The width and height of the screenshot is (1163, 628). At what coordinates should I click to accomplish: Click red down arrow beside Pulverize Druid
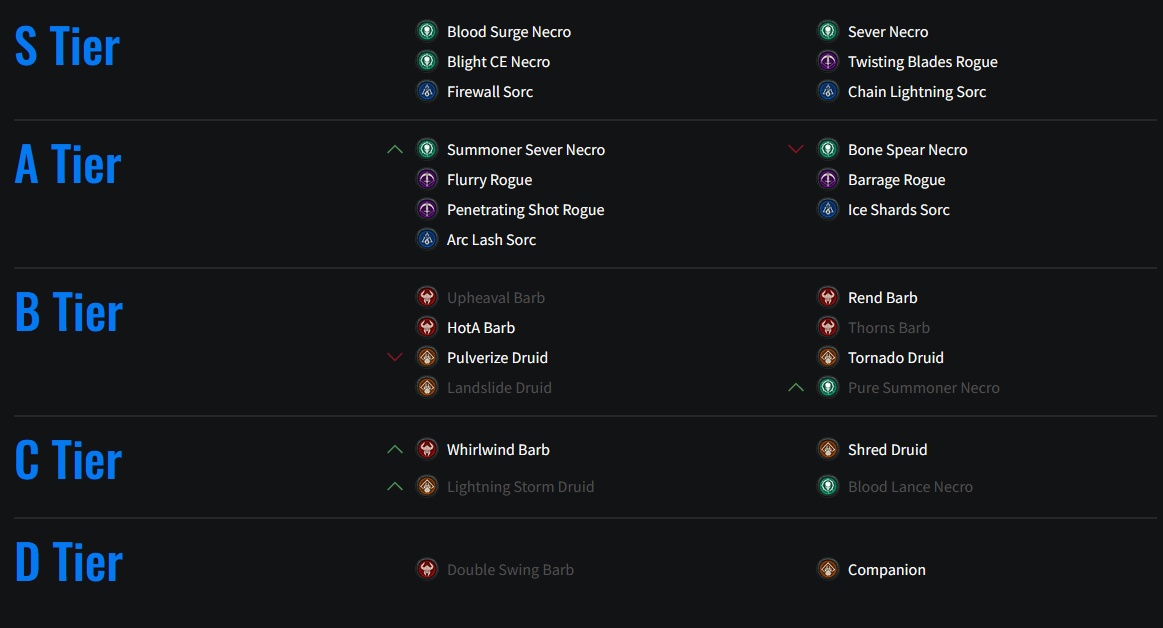[395, 357]
